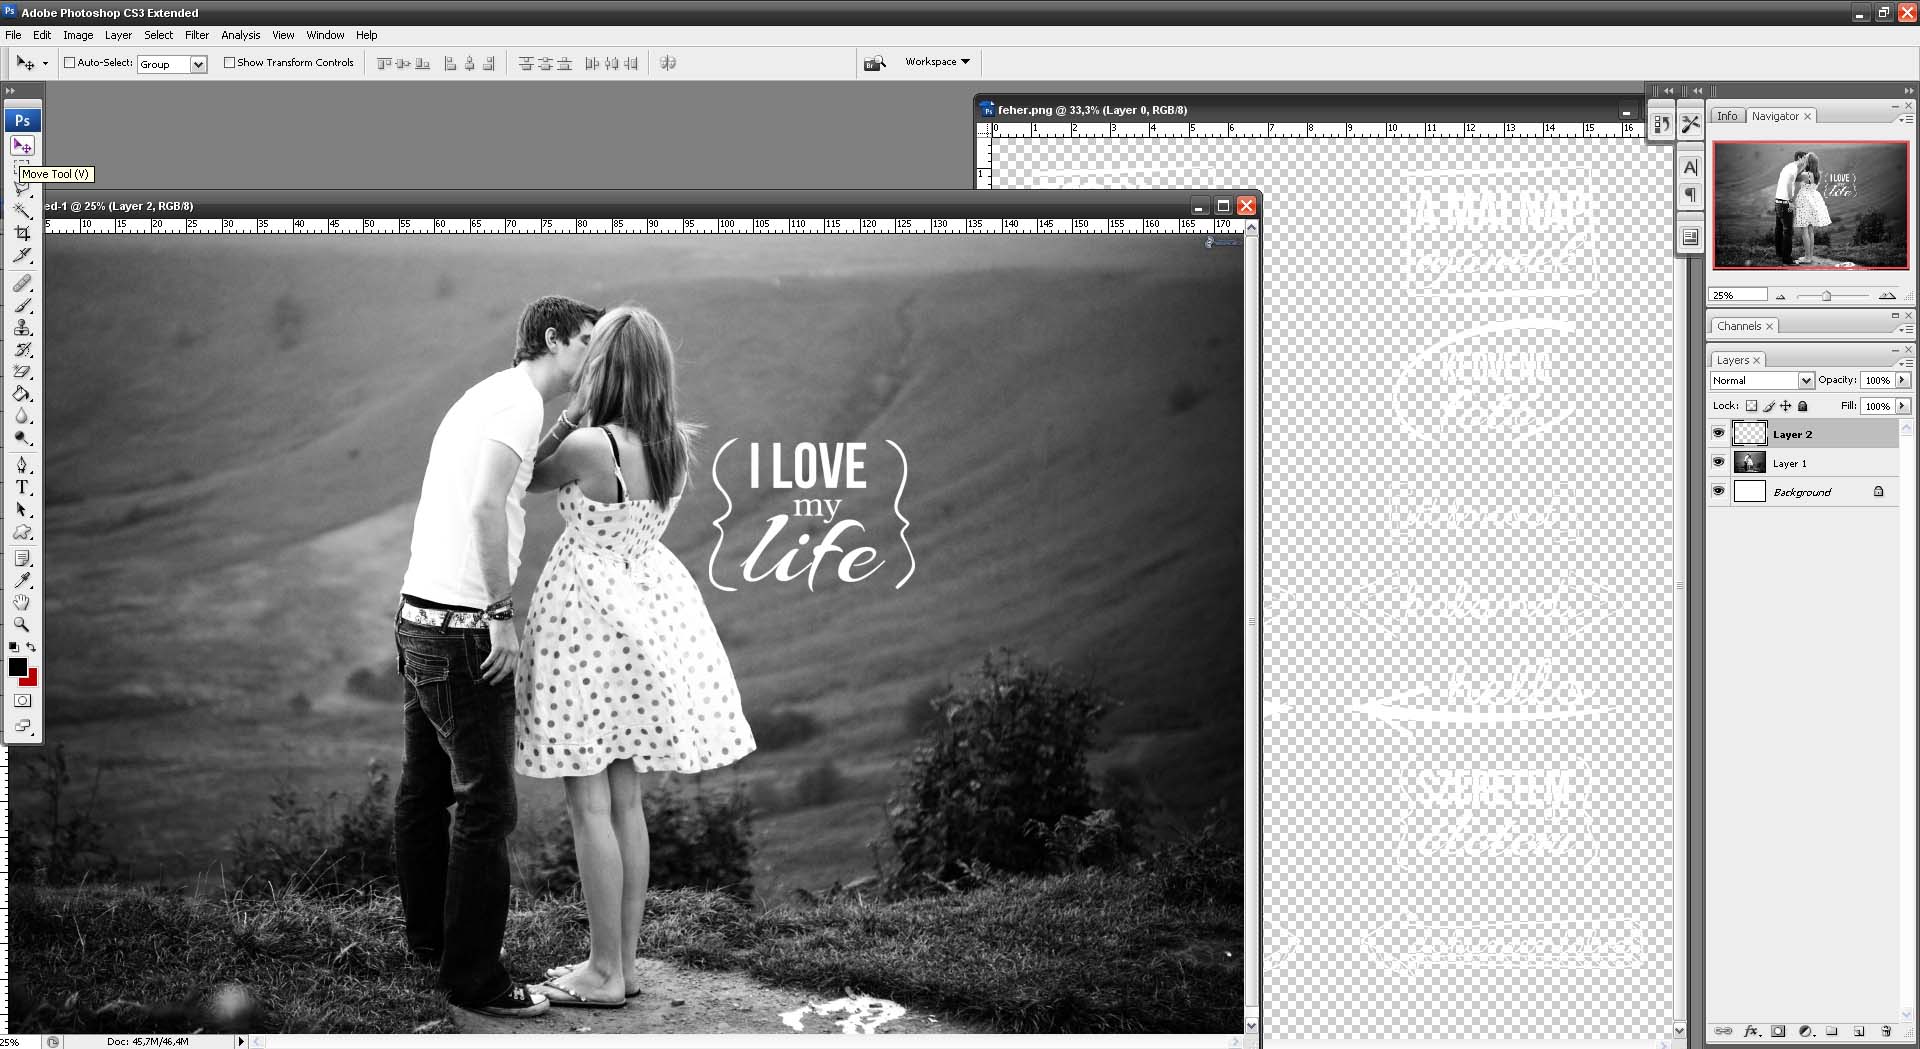The width and height of the screenshot is (1920, 1049).
Task: Activate the Zoom tool in toolbox
Action: pos(22,624)
